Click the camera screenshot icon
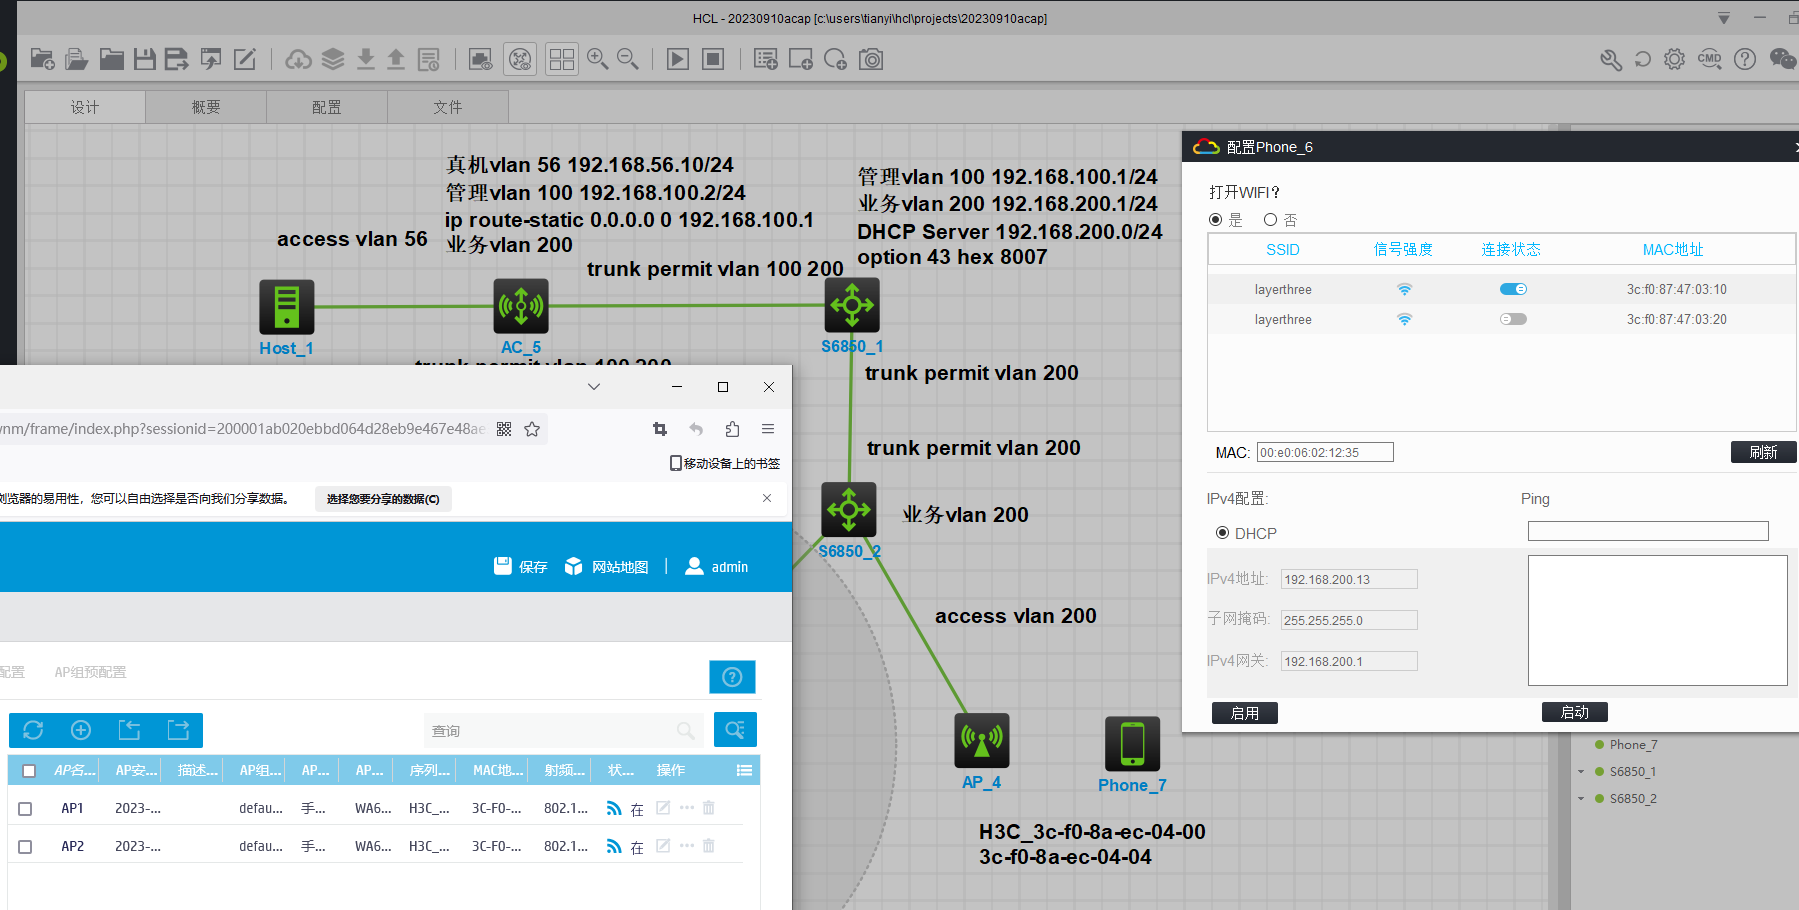 [872, 60]
